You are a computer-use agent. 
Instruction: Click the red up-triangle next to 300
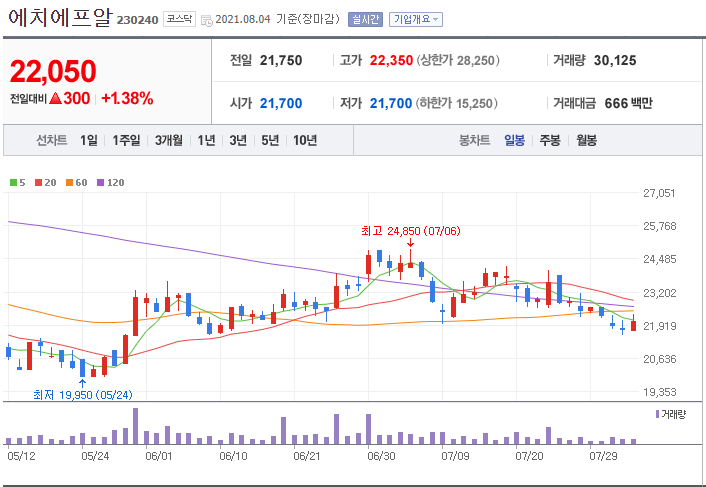(x=55, y=98)
